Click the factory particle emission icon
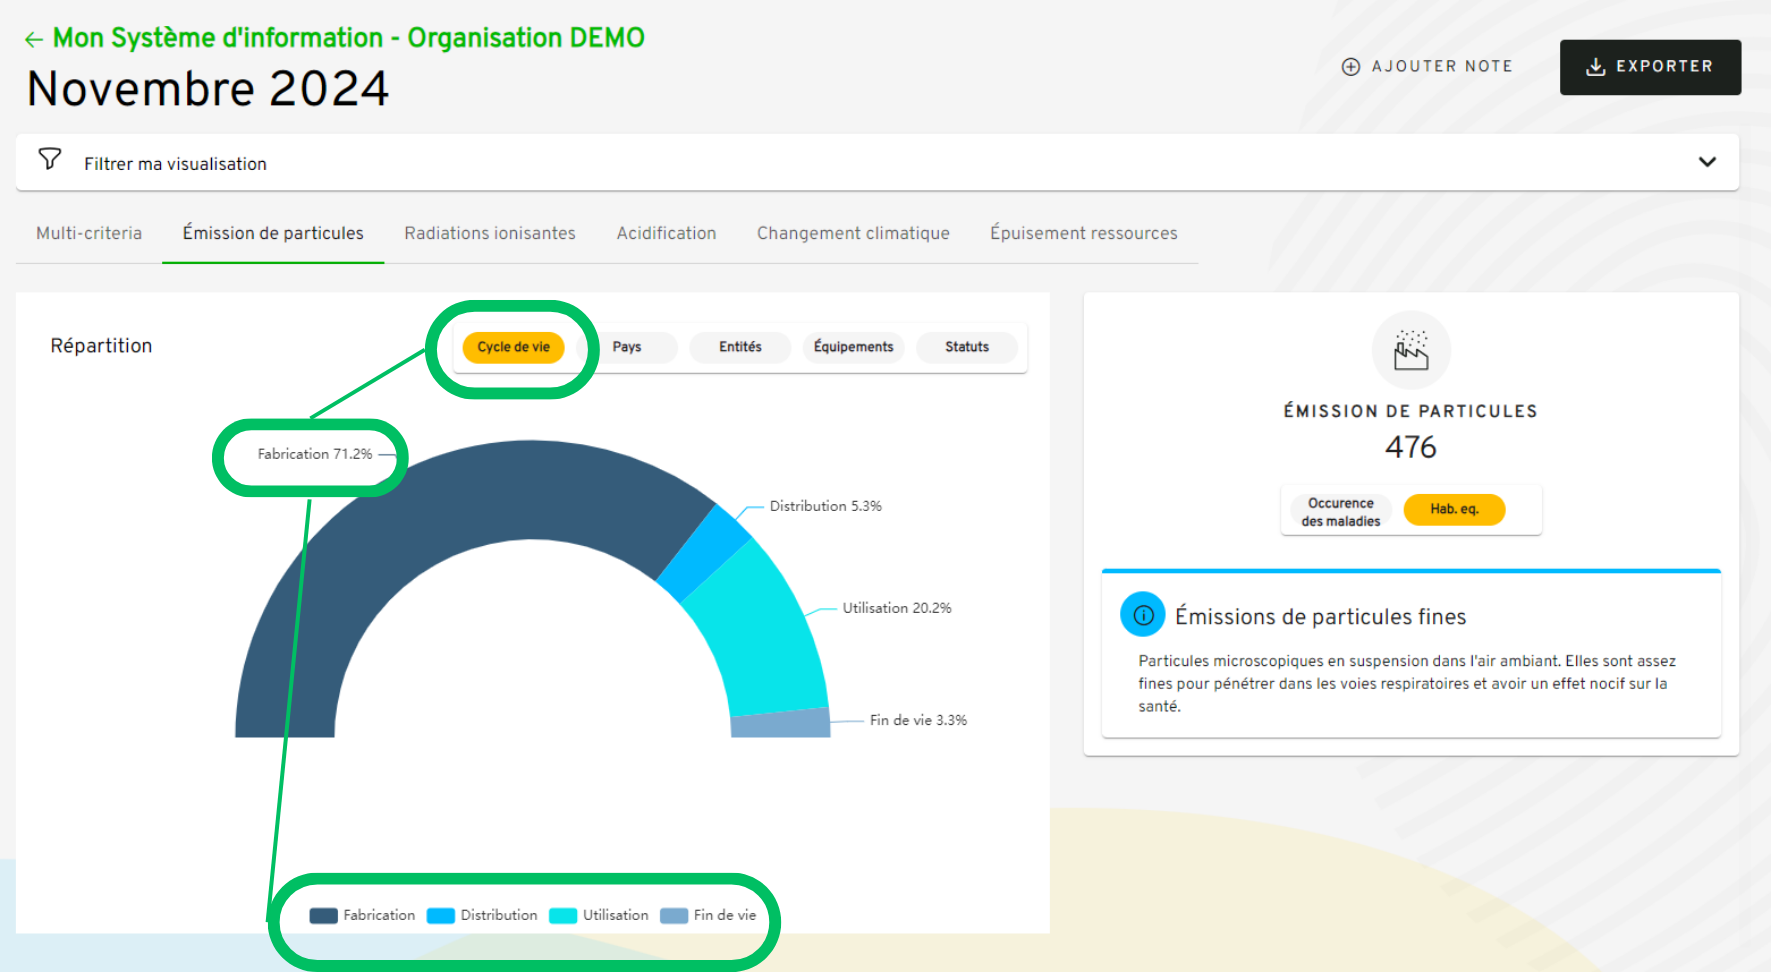Image resolution: width=1772 pixels, height=973 pixels. pos(1411,350)
